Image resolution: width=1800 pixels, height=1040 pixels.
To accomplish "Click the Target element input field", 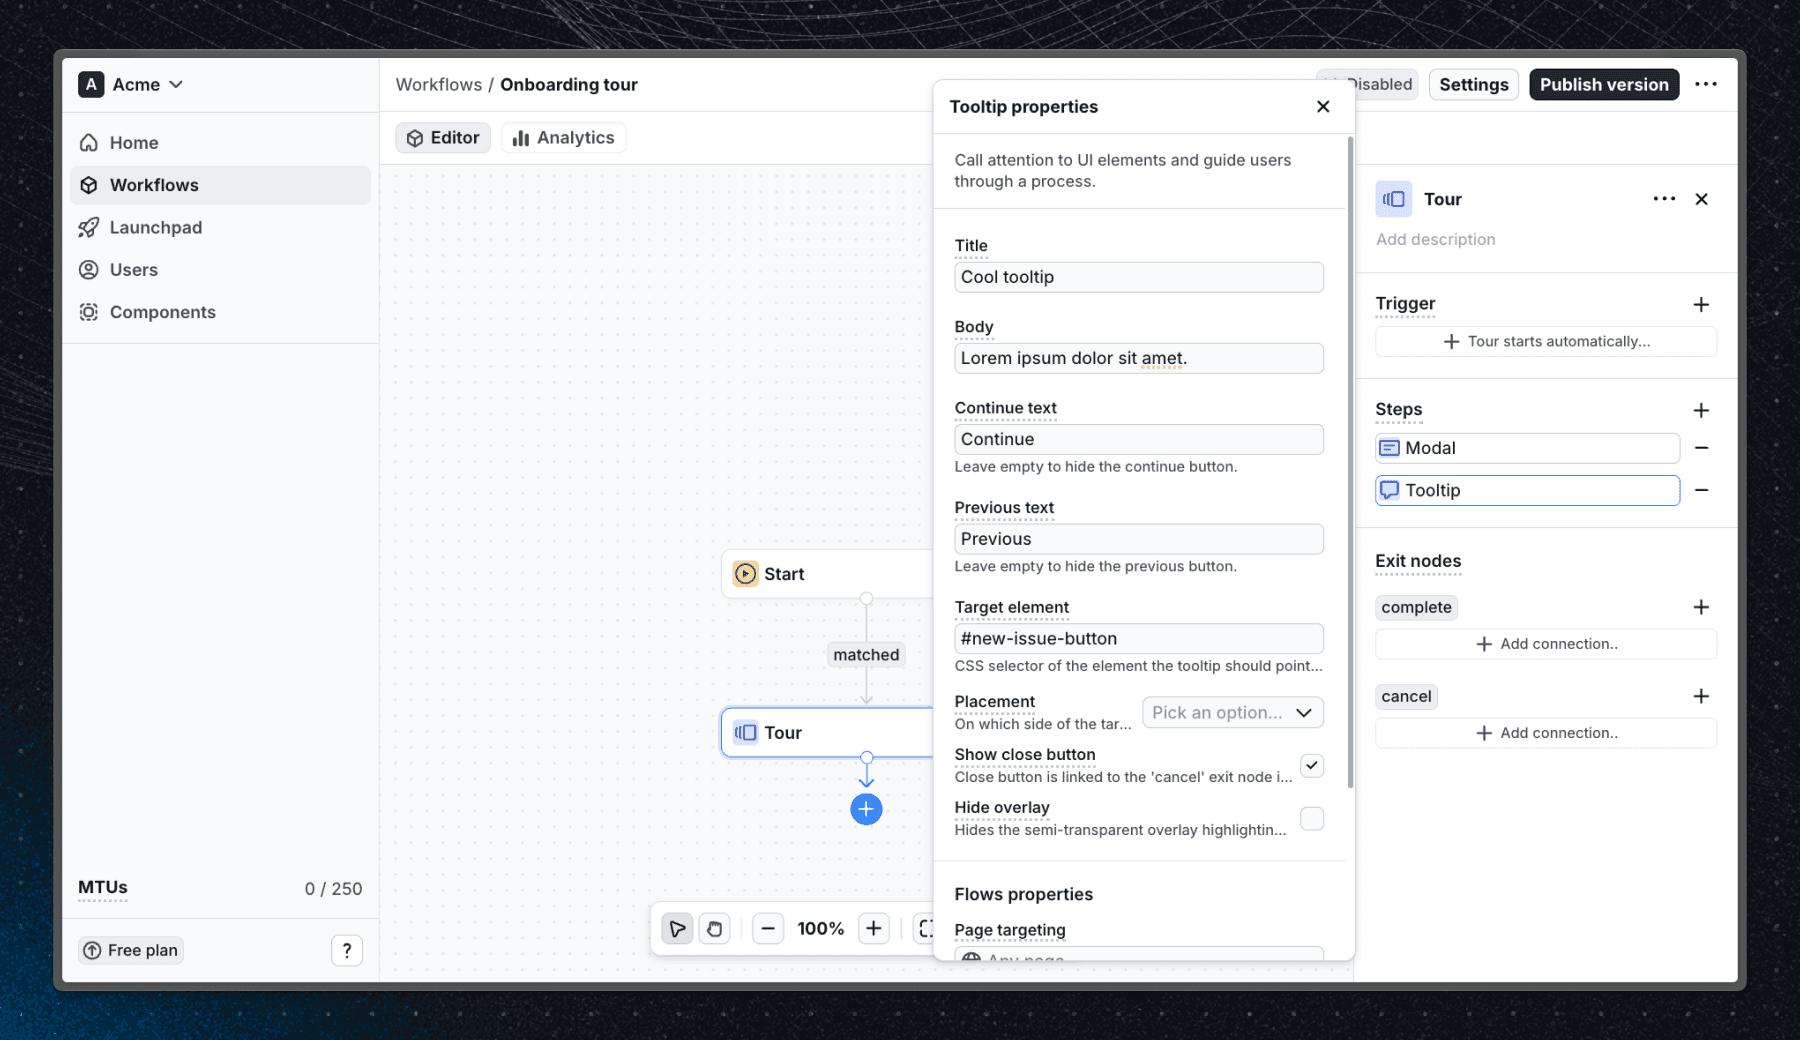I will pyautogui.click(x=1138, y=639).
